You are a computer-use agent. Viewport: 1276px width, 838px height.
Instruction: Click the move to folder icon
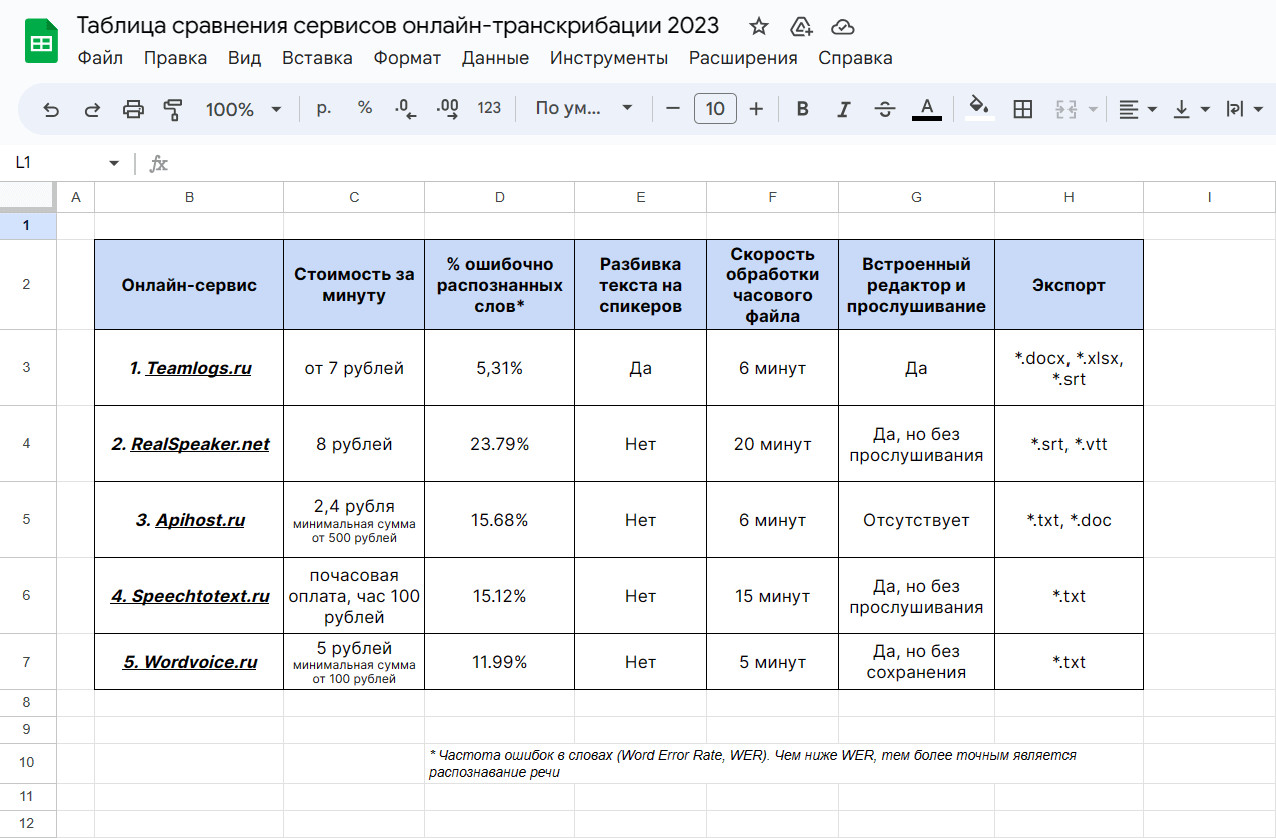[x=801, y=27]
